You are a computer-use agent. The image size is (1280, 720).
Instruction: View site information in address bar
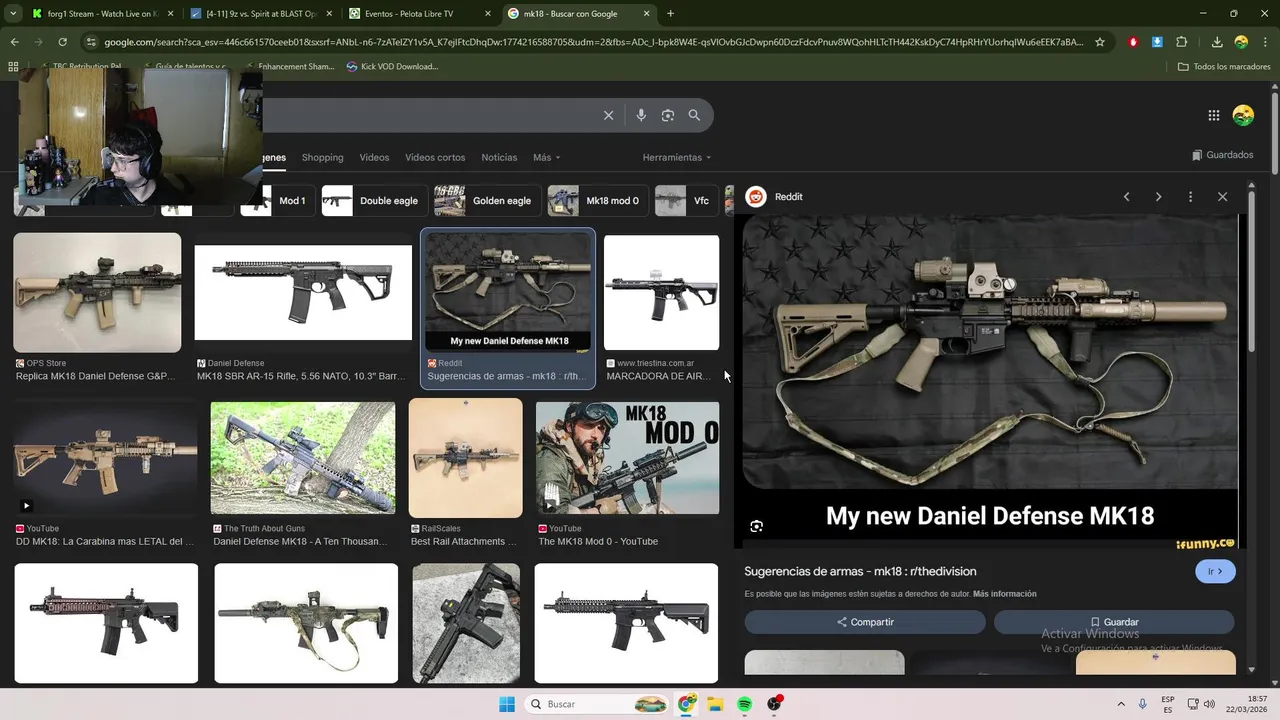(91, 42)
